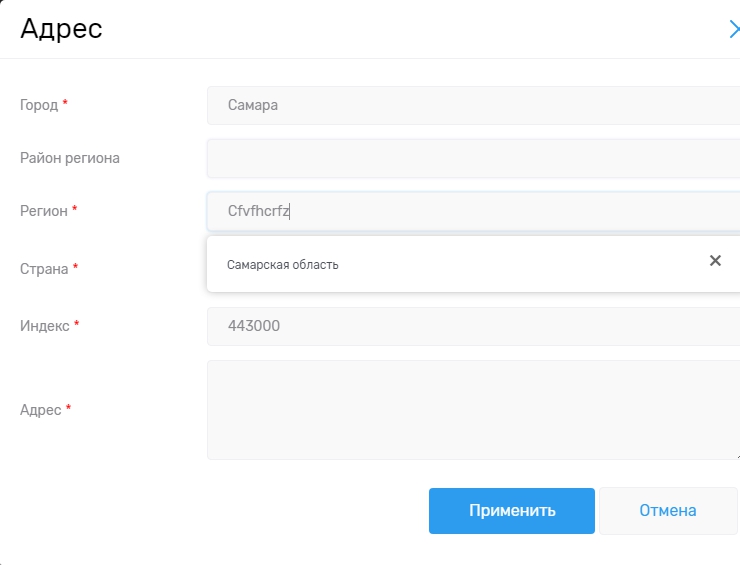This screenshot has height=565, width=740.
Task: Click the red asterisk next to Индекс
Action: [x=77, y=324]
